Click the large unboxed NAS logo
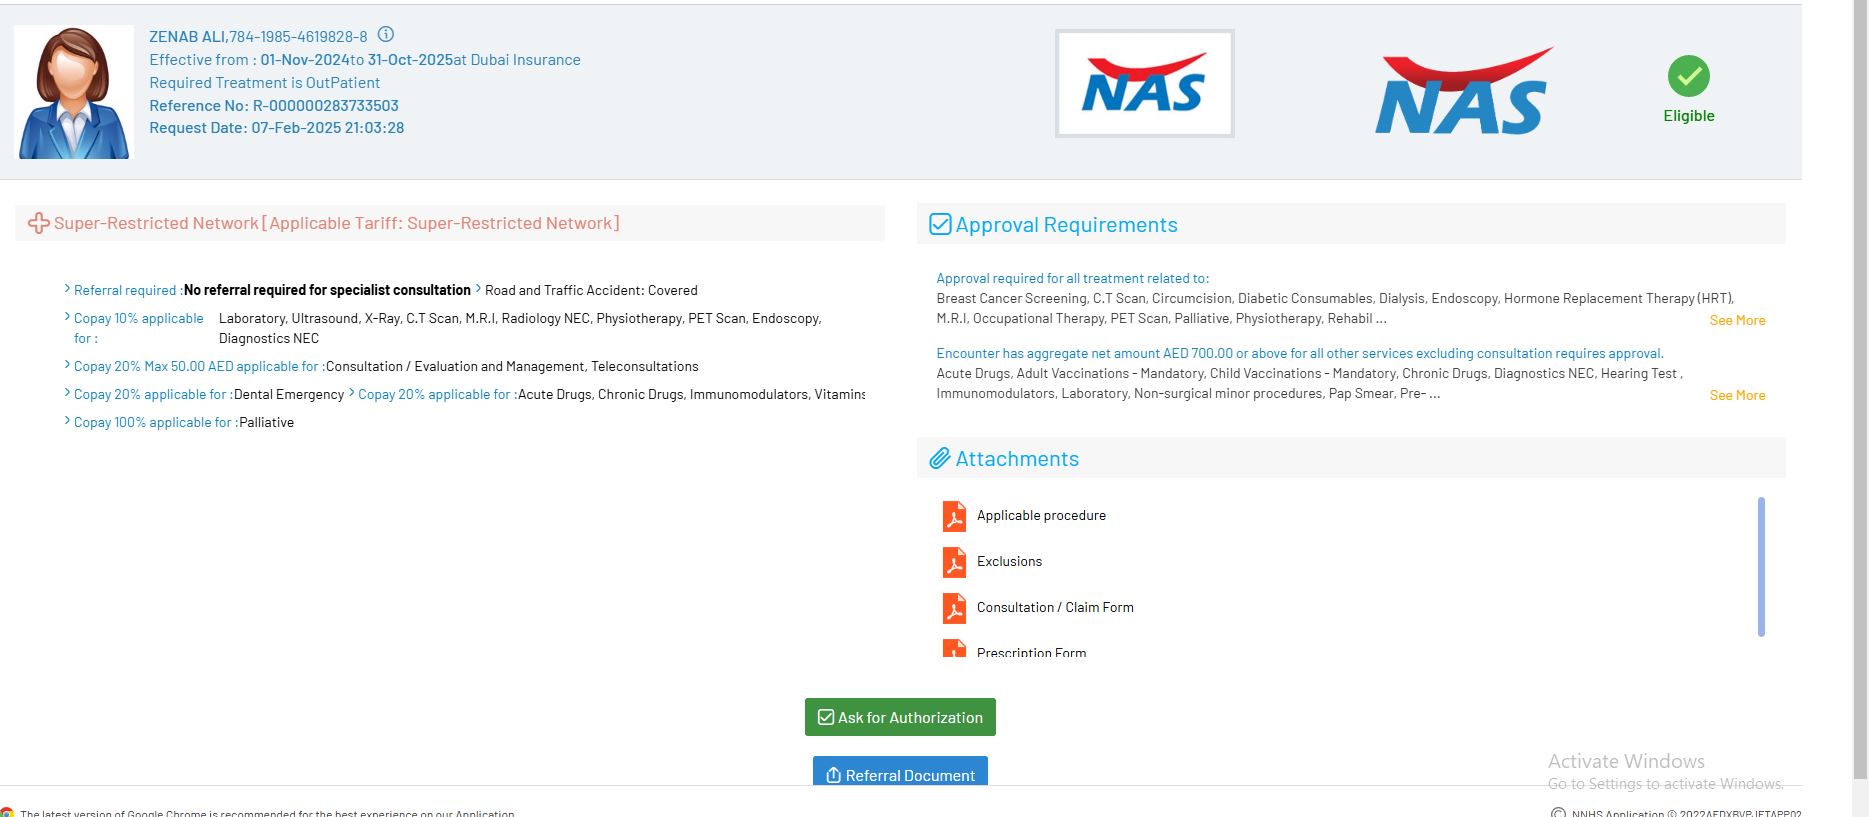This screenshot has height=817, width=1869. (x=1463, y=91)
